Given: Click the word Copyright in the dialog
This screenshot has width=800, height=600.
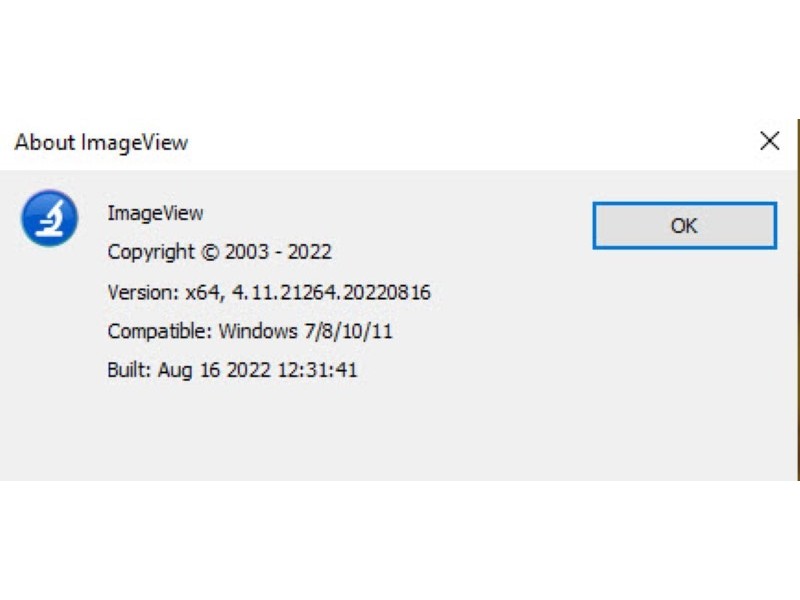Looking at the screenshot, I should click(x=151, y=252).
